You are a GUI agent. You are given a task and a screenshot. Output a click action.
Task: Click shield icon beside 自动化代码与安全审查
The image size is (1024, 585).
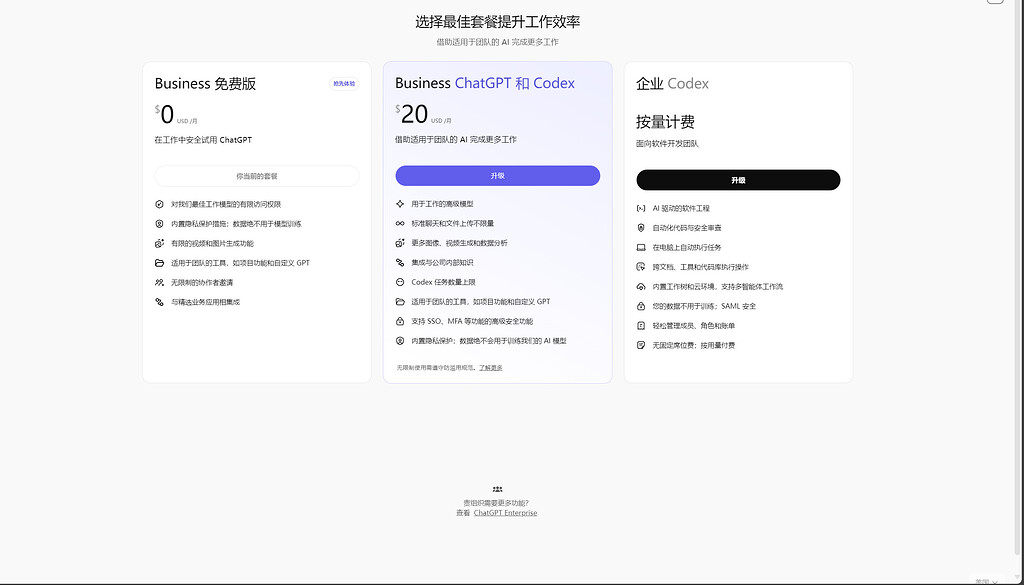[x=641, y=228]
